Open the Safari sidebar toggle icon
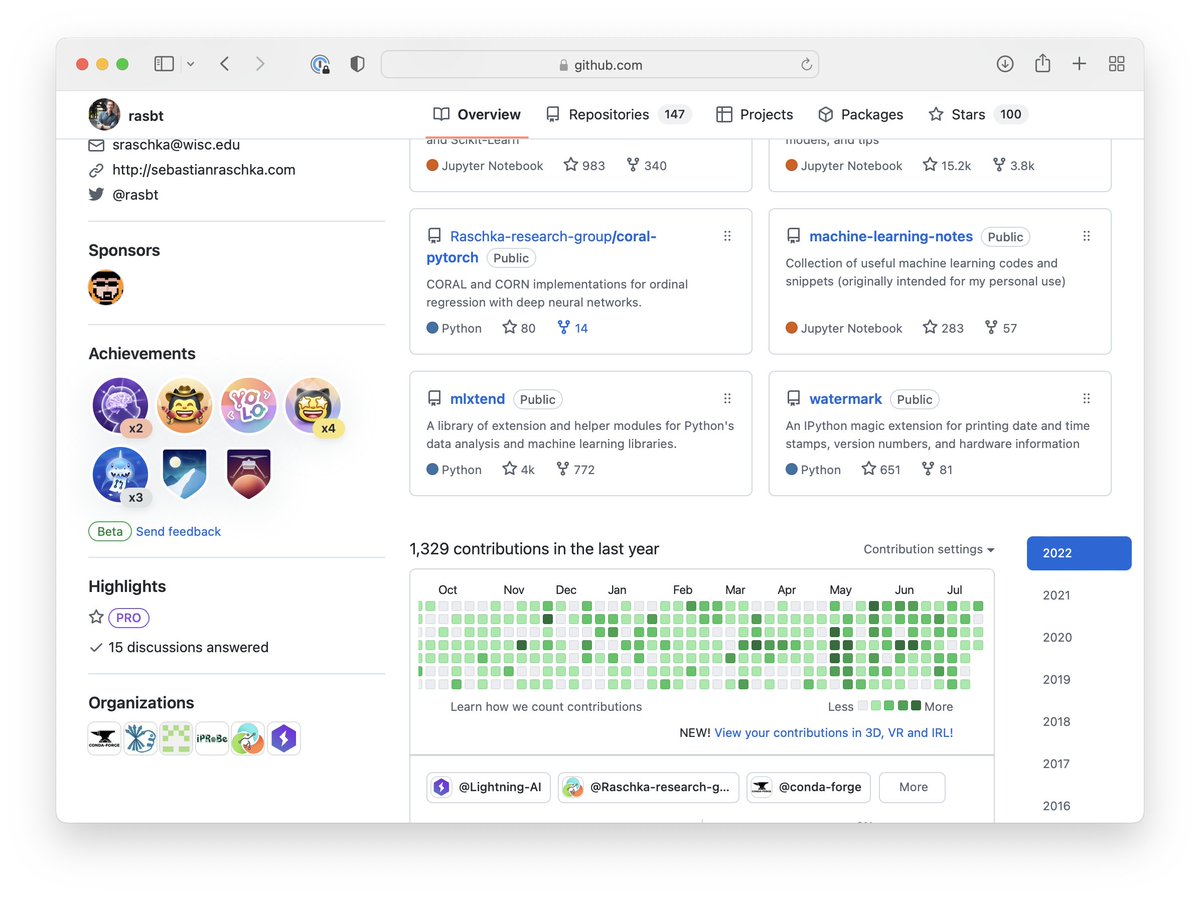 click(164, 64)
